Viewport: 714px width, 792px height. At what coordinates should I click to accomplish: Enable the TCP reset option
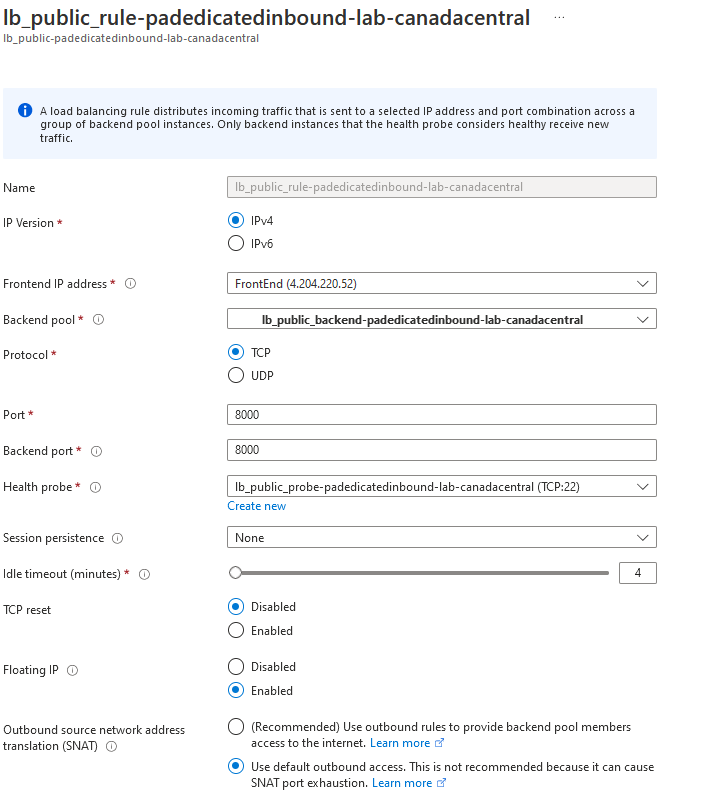coord(236,631)
